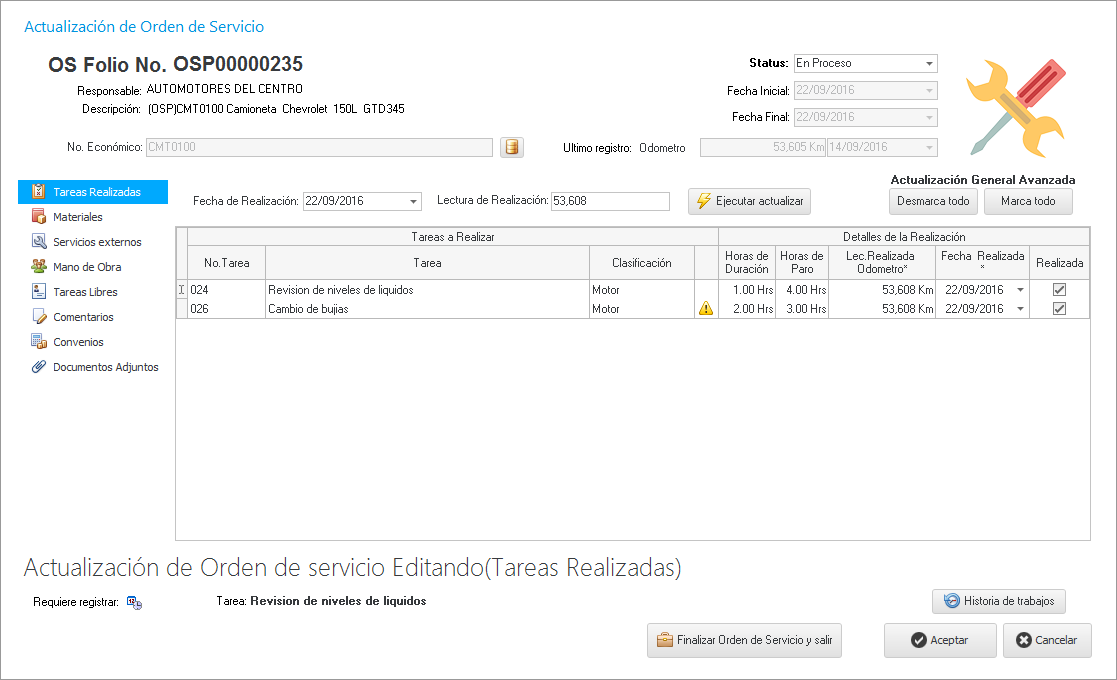Click the Mano de Obra people icon
The width and height of the screenshot is (1117, 680).
click(39, 267)
